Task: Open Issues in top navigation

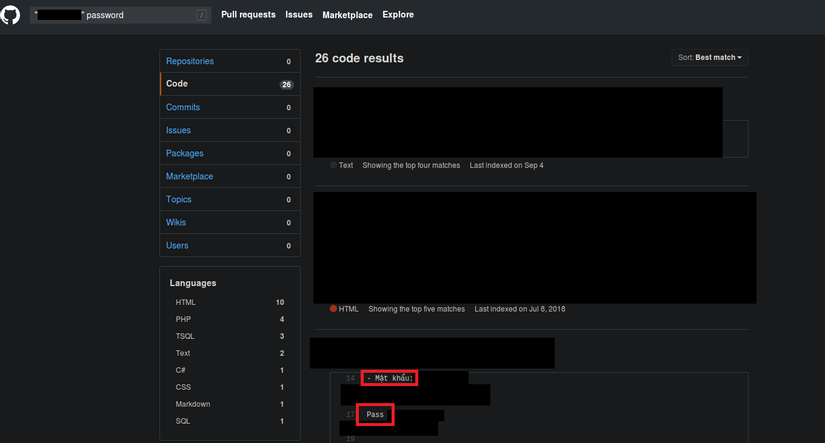Action: coord(299,15)
